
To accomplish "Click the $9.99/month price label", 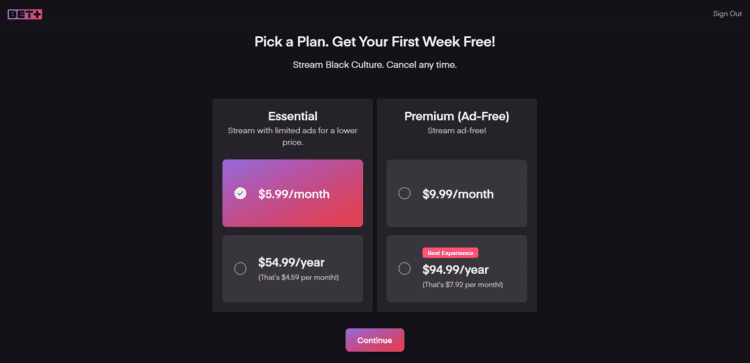I will pyautogui.click(x=458, y=194).
